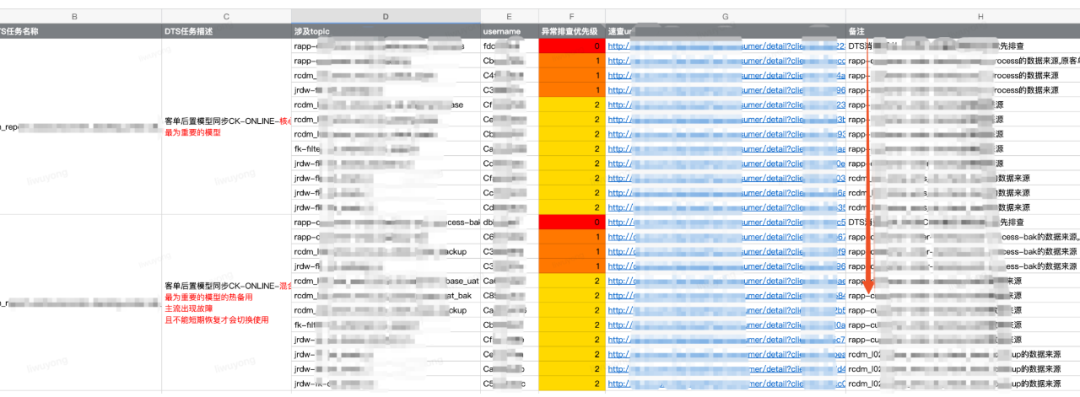Screen dimensions: 1080x397
Task: Click the username header cell
Action: (509, 31)
